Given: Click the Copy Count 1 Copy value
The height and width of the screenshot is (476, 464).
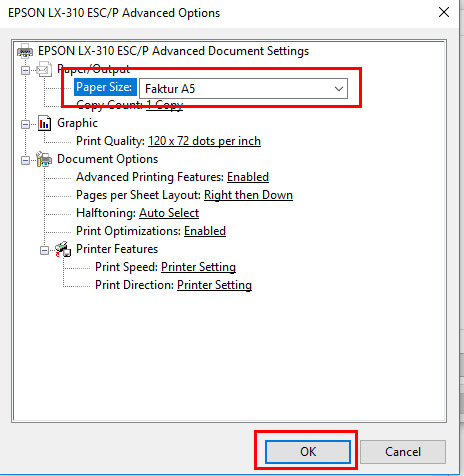Looking at the screenshot, I should tap(165, 105).
